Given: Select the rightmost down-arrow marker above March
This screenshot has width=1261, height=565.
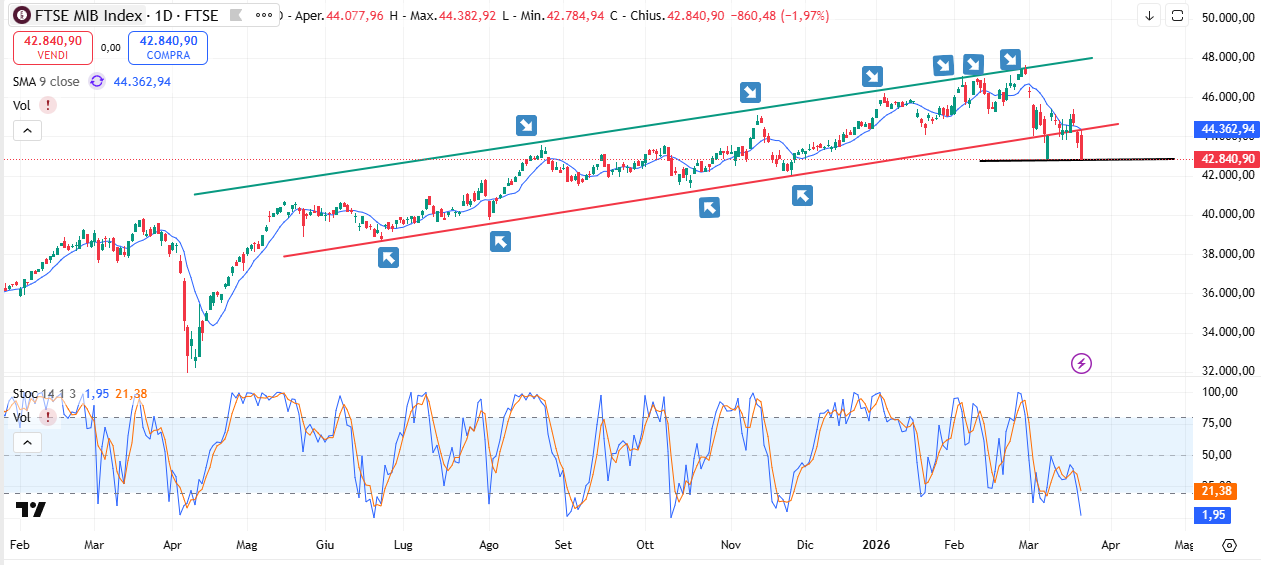Looking at the screenshot, I should click(x=1011, y=59).
